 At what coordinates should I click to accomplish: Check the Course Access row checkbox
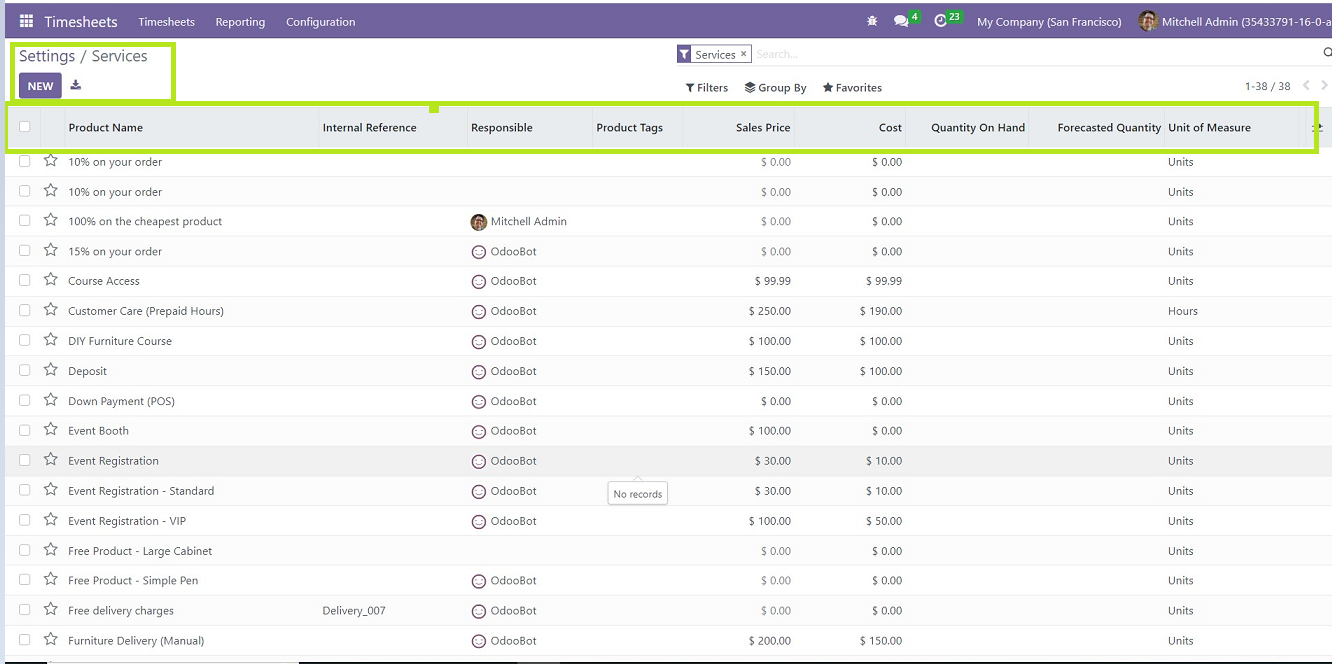(x=25, y=281)
